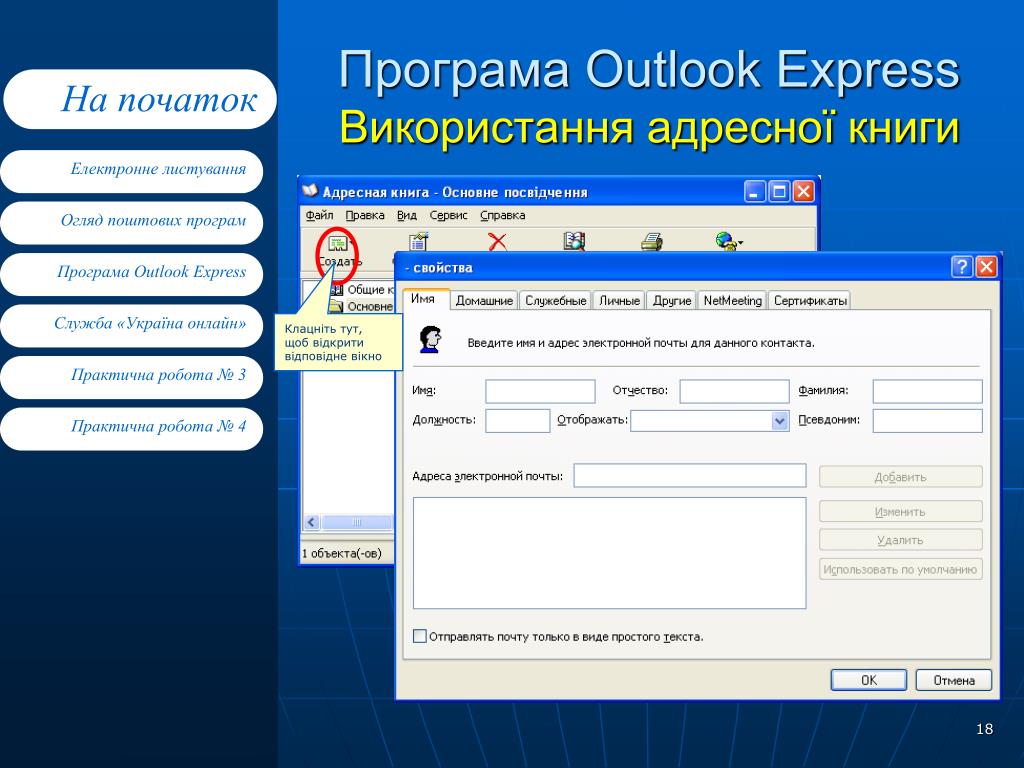
Task: Open the Properties toolbar icon in Address Book
Action: (x=418, y=242)
